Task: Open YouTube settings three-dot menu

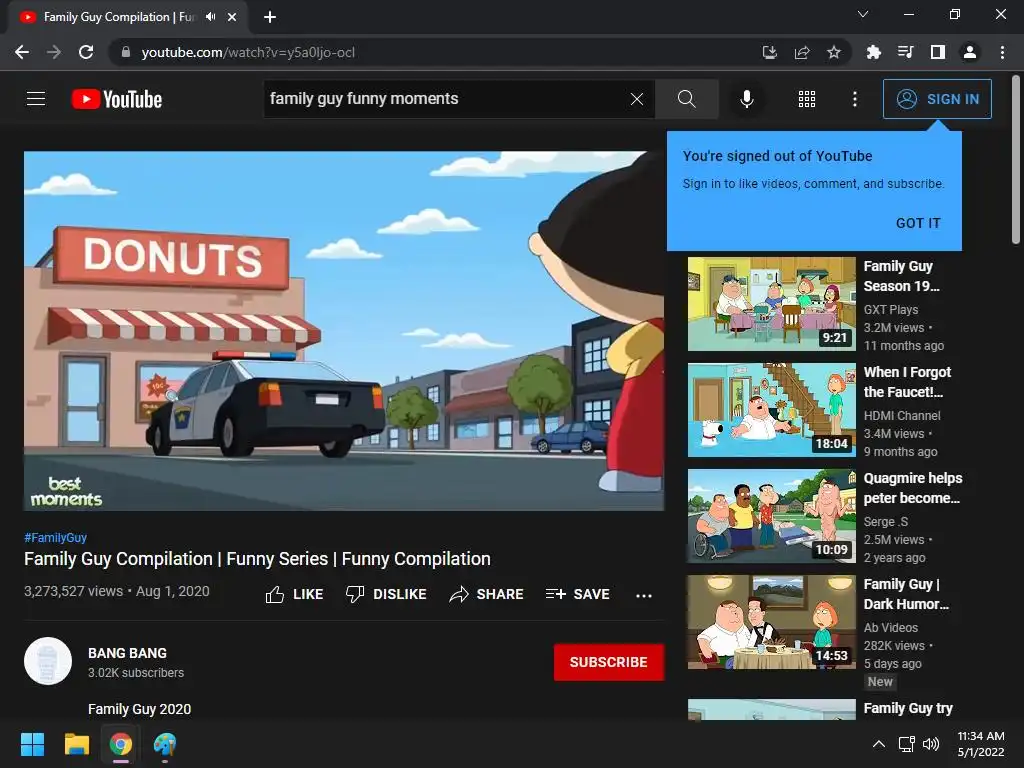Action: pyautogui.click(x=855, y=99)
